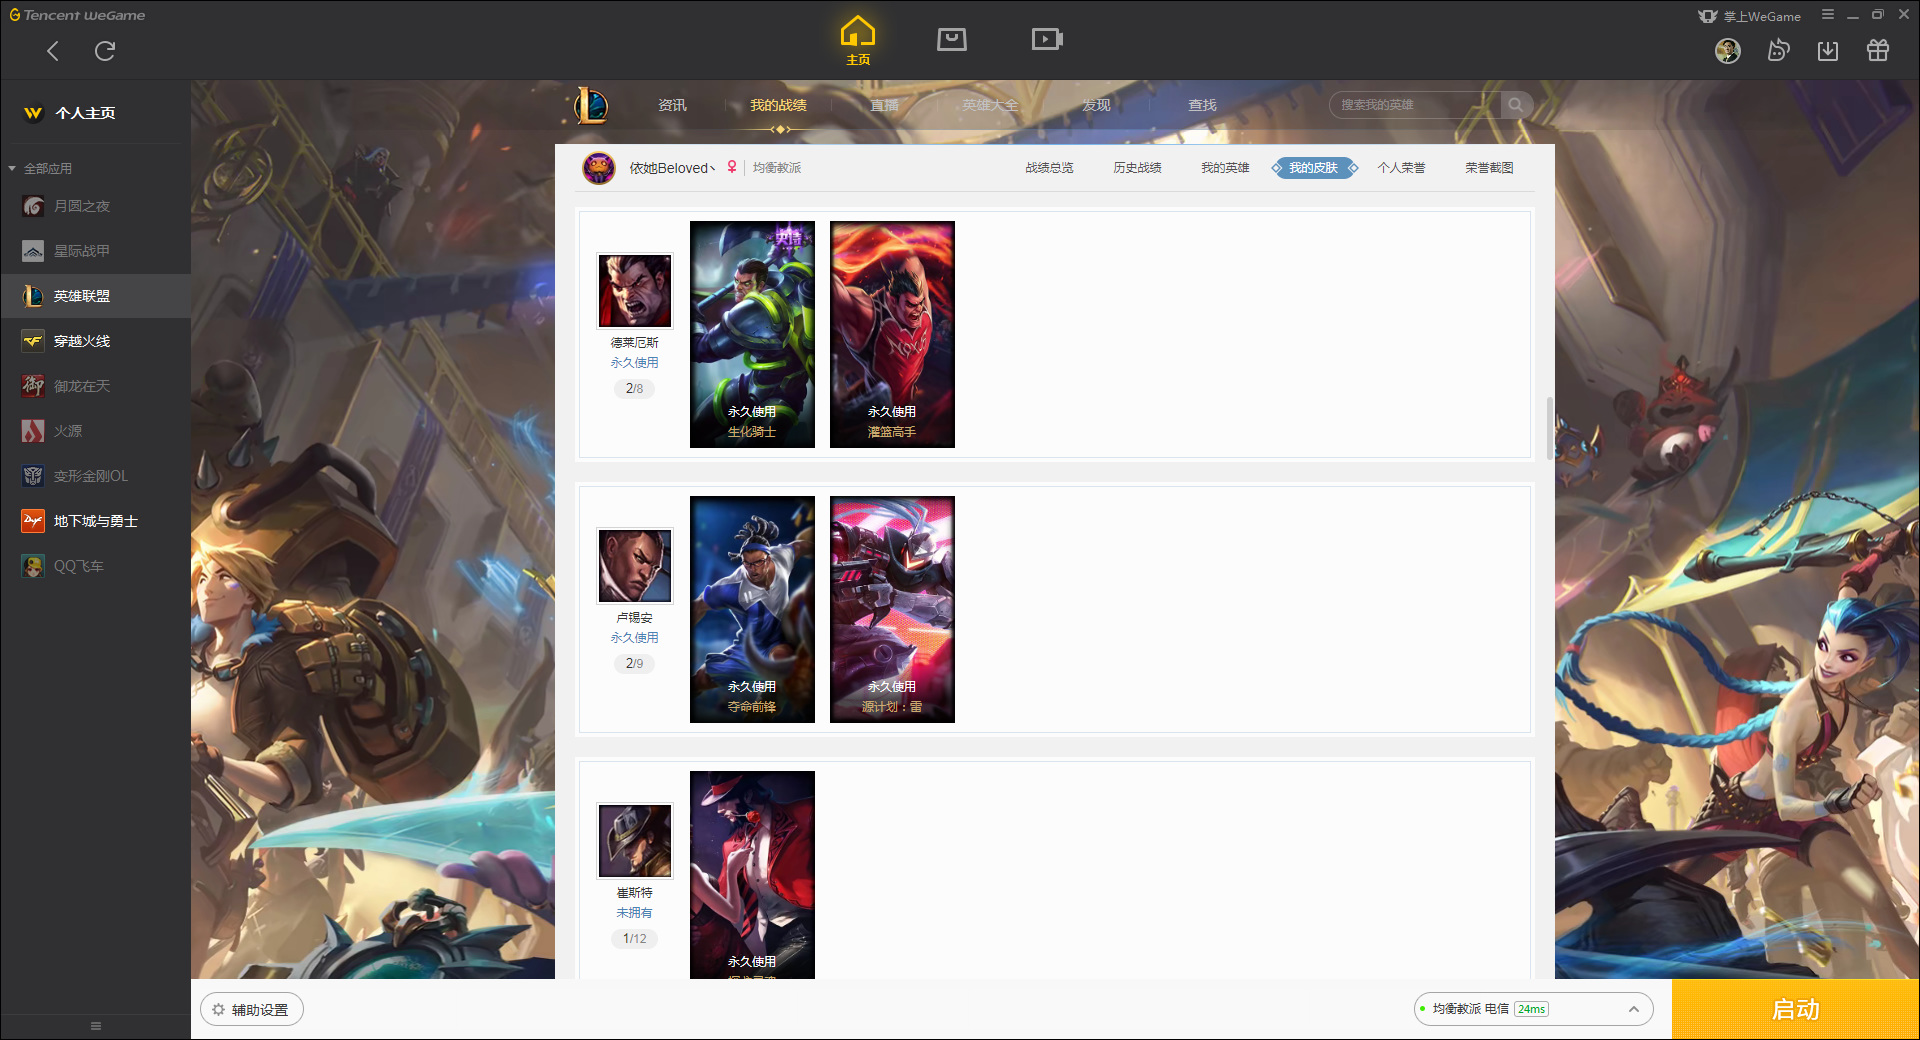The height and width of the screenshot is (1040, 1920).
Task: Select 御龙在天 game in sidebar
Action: pyautogui.click(x=95, y=386)
